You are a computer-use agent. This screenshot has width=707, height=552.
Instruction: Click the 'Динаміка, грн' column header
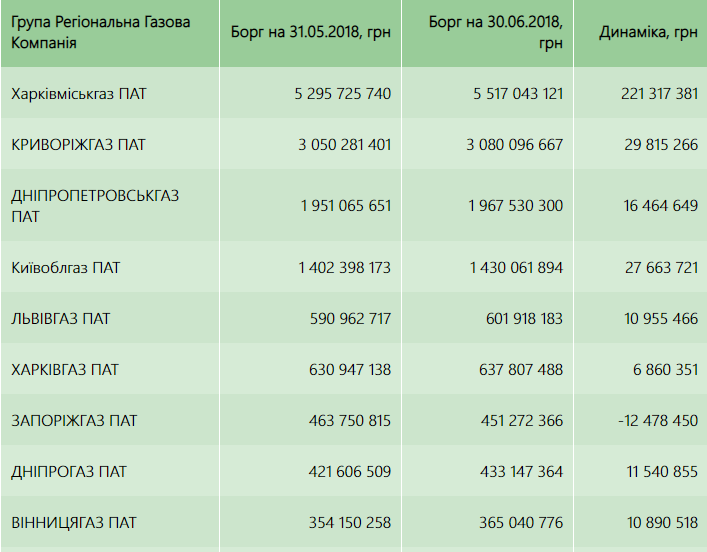pyautogui.click(x=648, y=34)
